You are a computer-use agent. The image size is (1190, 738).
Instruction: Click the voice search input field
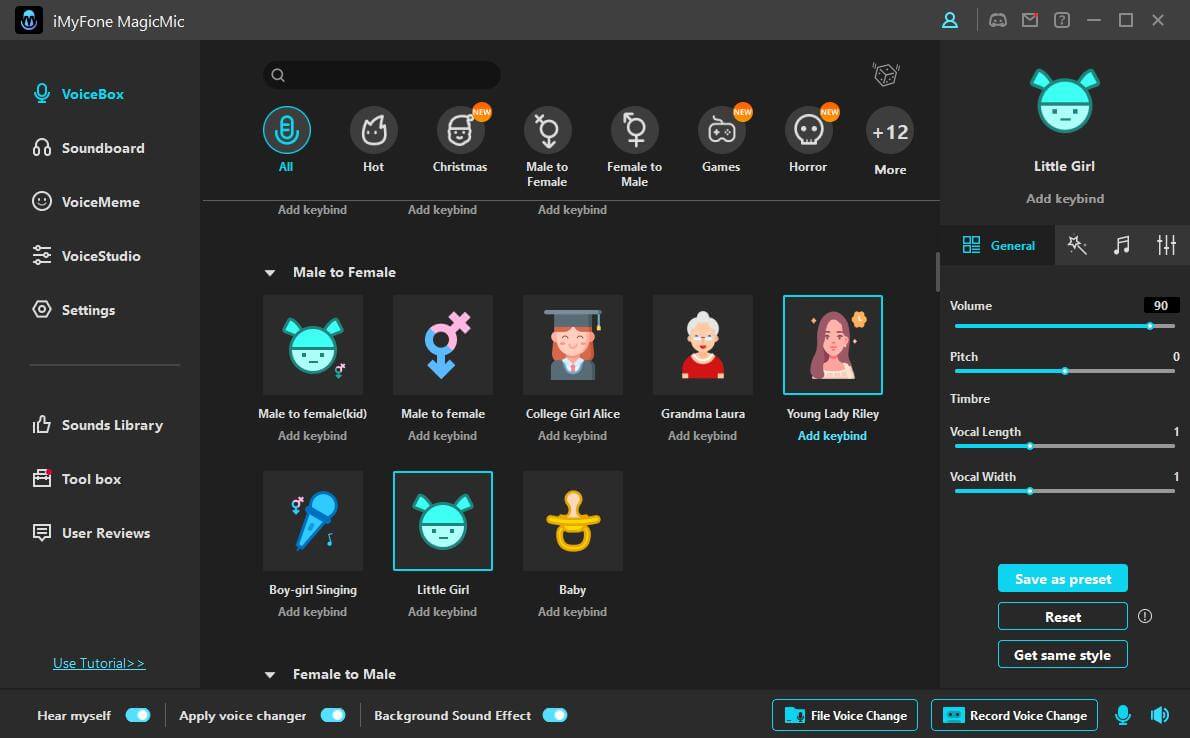[382, 74]
